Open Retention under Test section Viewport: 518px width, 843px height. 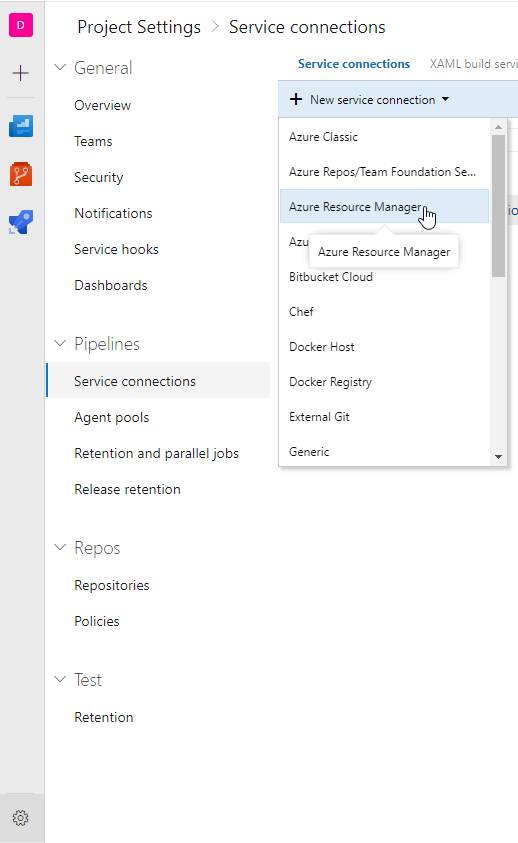pyautogui.click(x=104, y=717)
